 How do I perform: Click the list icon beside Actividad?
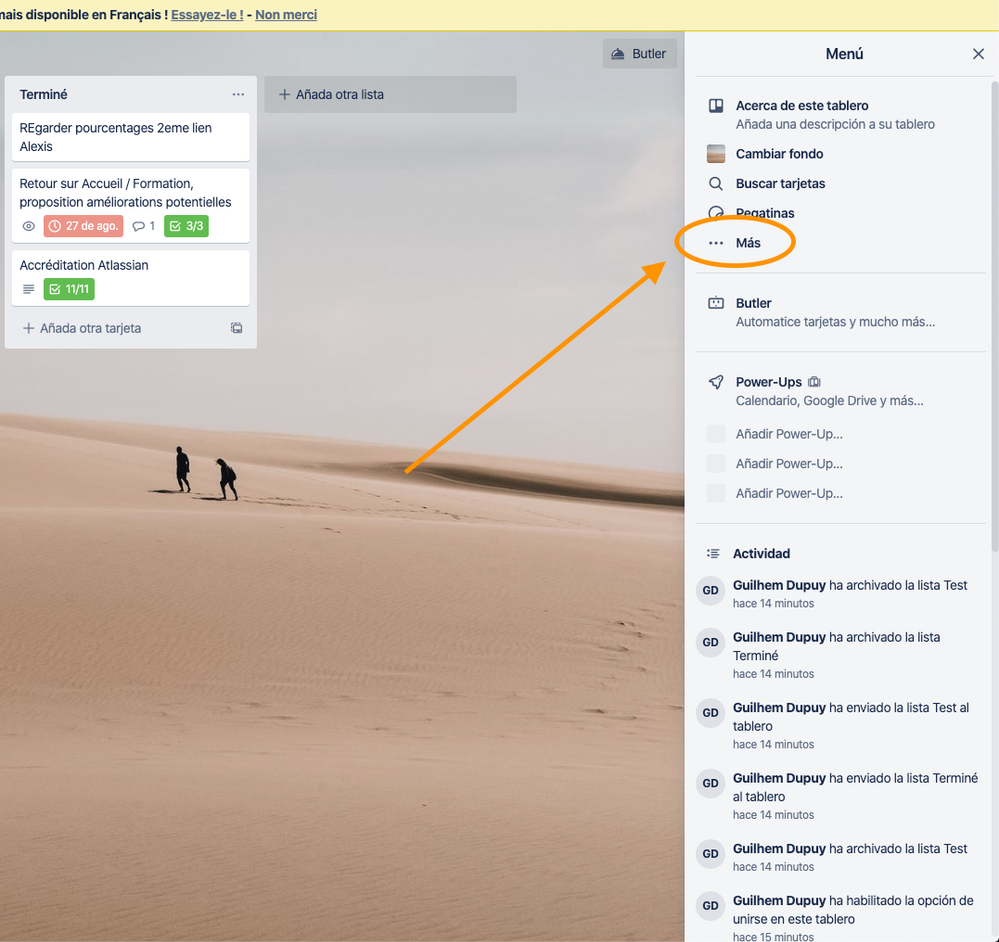tap(713, 553)
